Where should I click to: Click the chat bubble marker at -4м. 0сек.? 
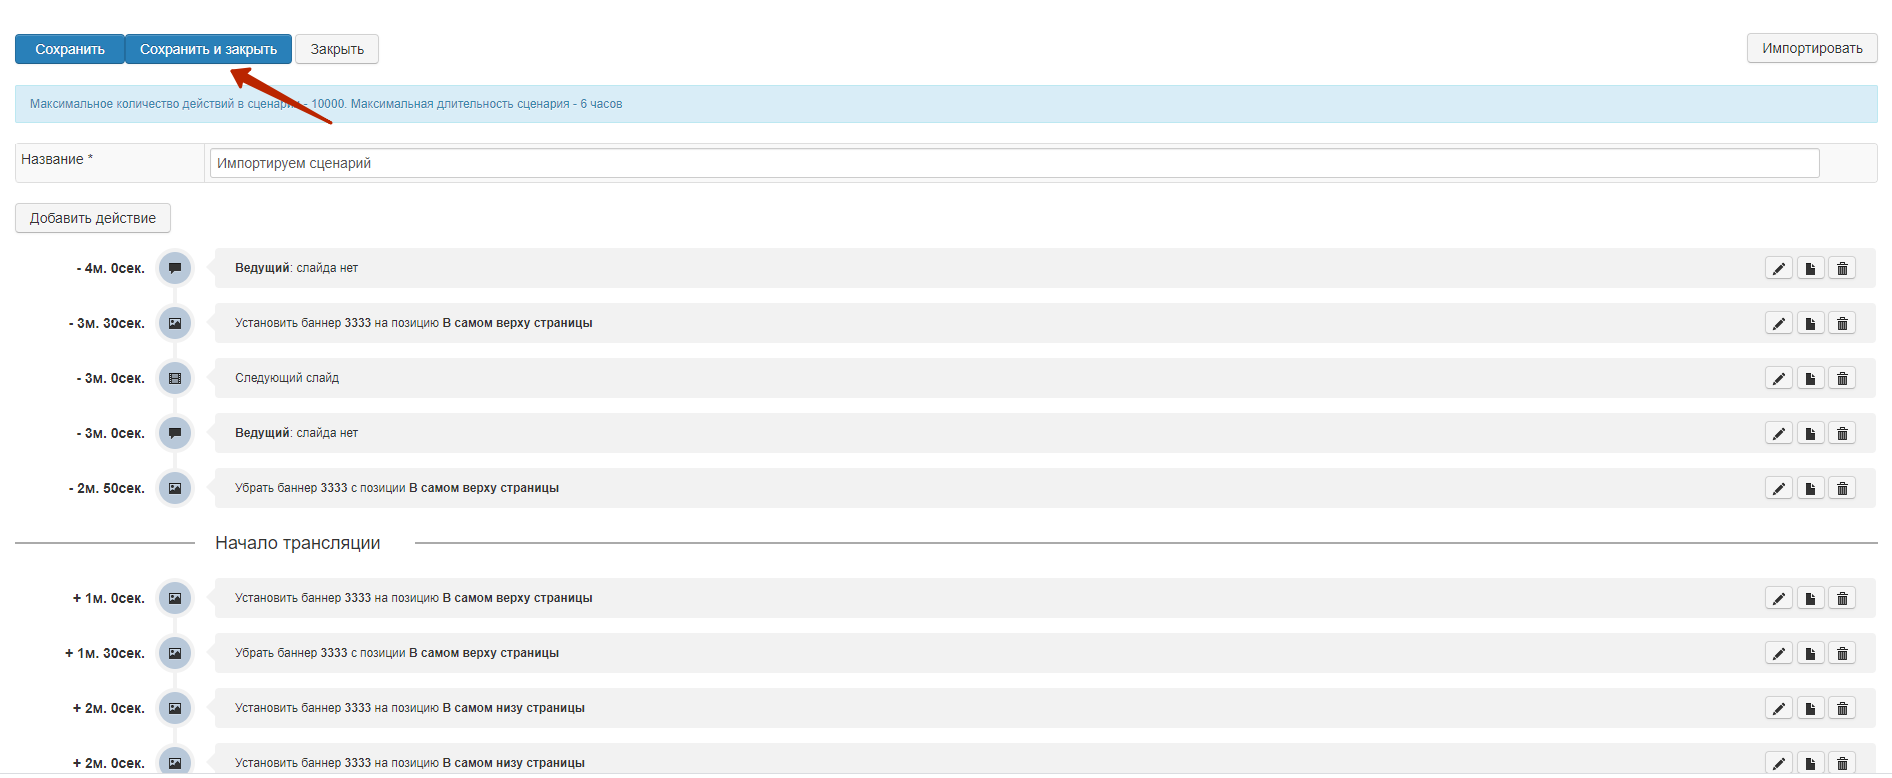[175, 268]
